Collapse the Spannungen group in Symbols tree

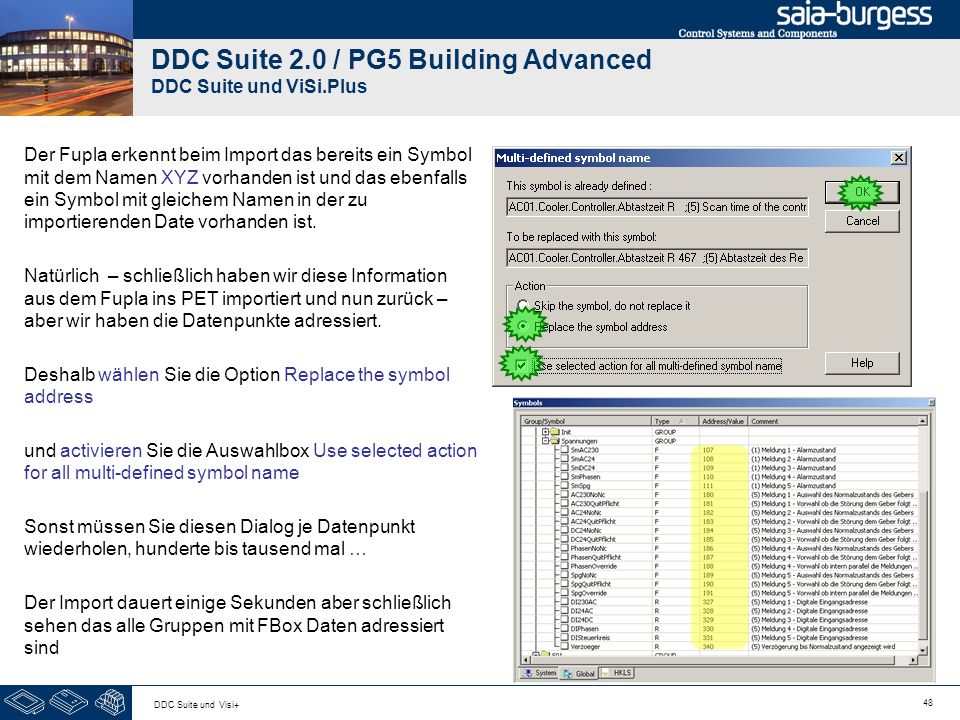pyautogui.click(x=545, y=441)
